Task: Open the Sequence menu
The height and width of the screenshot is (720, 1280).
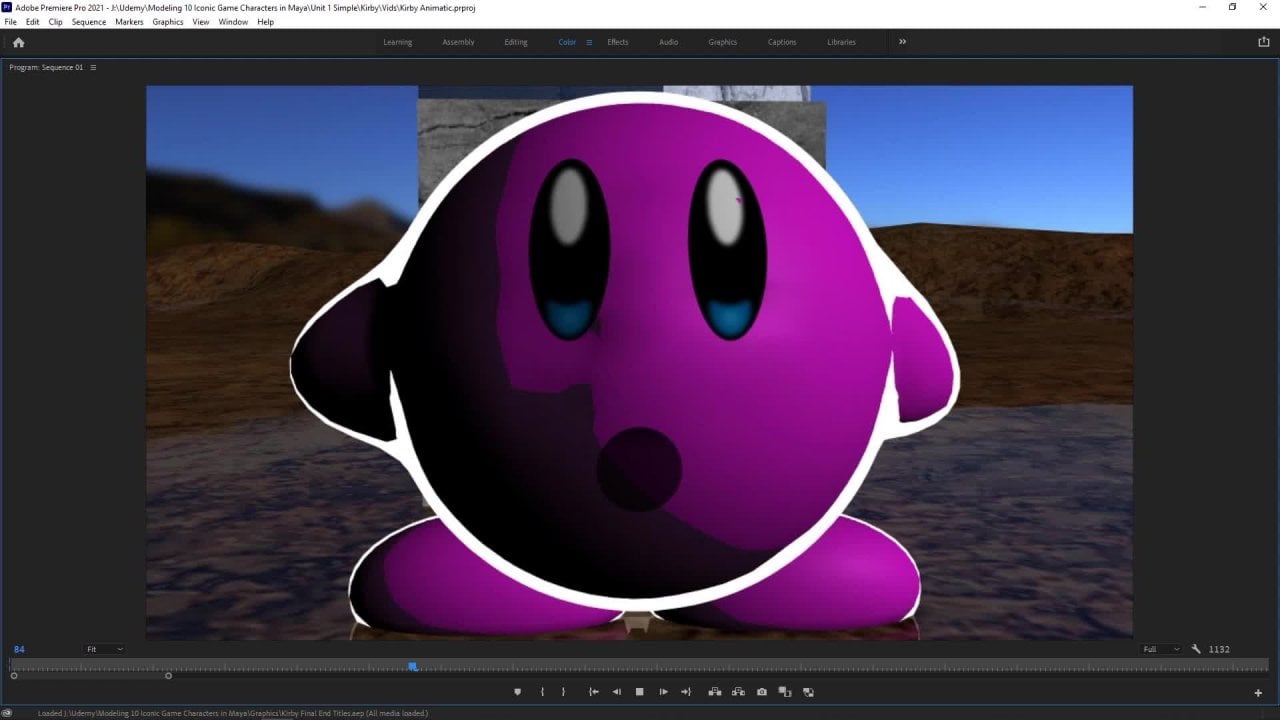Action: coord(88,22)
